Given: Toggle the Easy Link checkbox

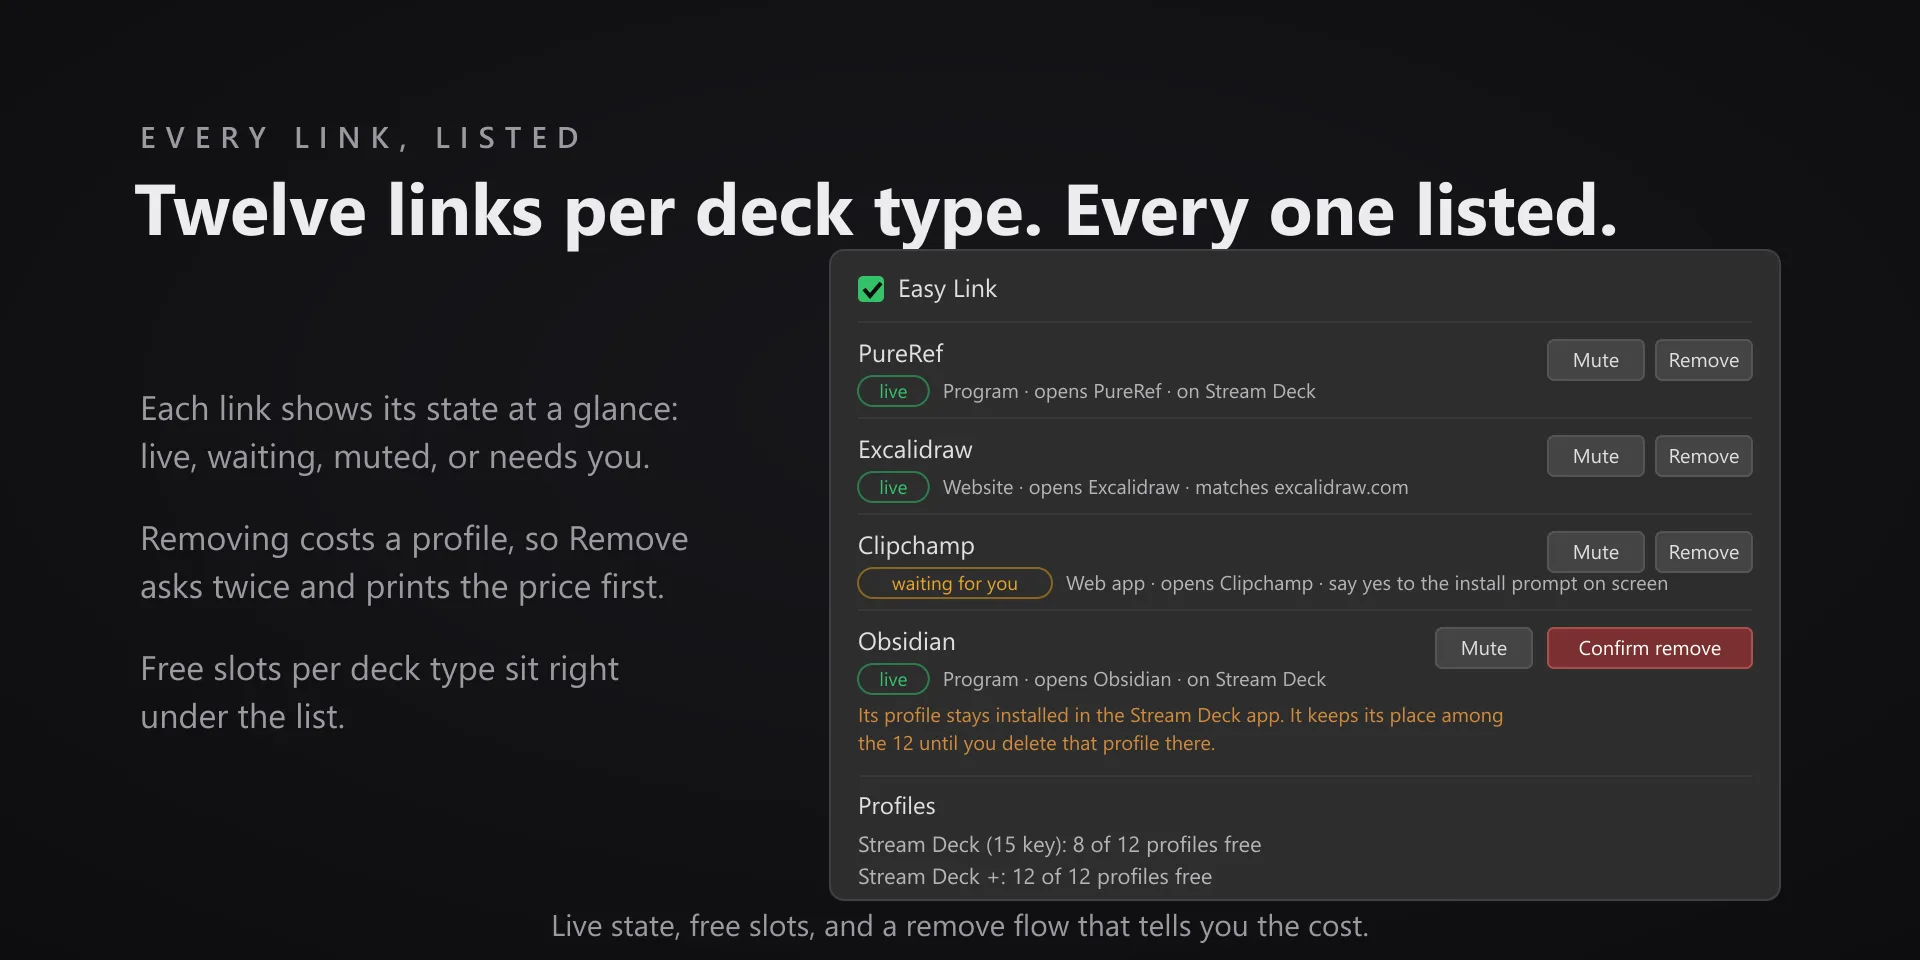Looking at the screenshot, I should (x=871, y=289).
